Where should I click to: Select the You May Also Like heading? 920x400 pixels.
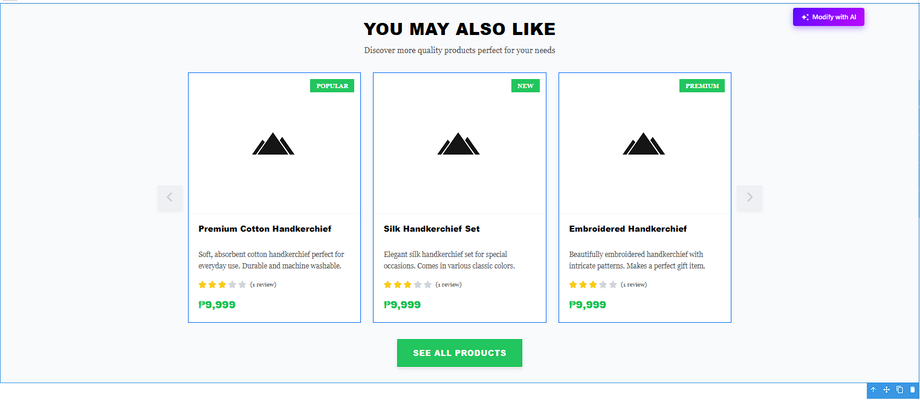click(459, 29)
